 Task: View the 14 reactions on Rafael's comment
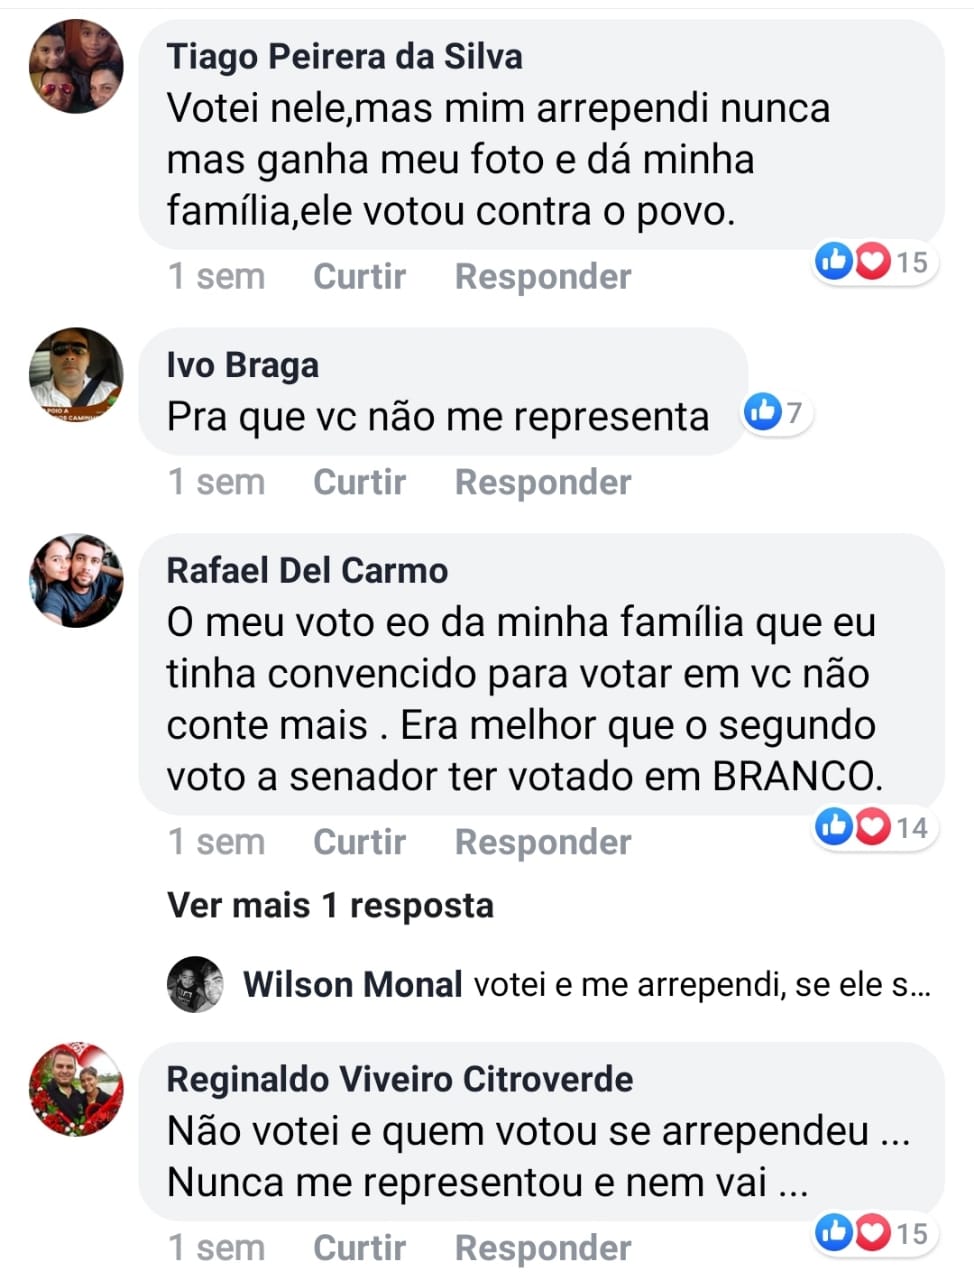point(874,828)
